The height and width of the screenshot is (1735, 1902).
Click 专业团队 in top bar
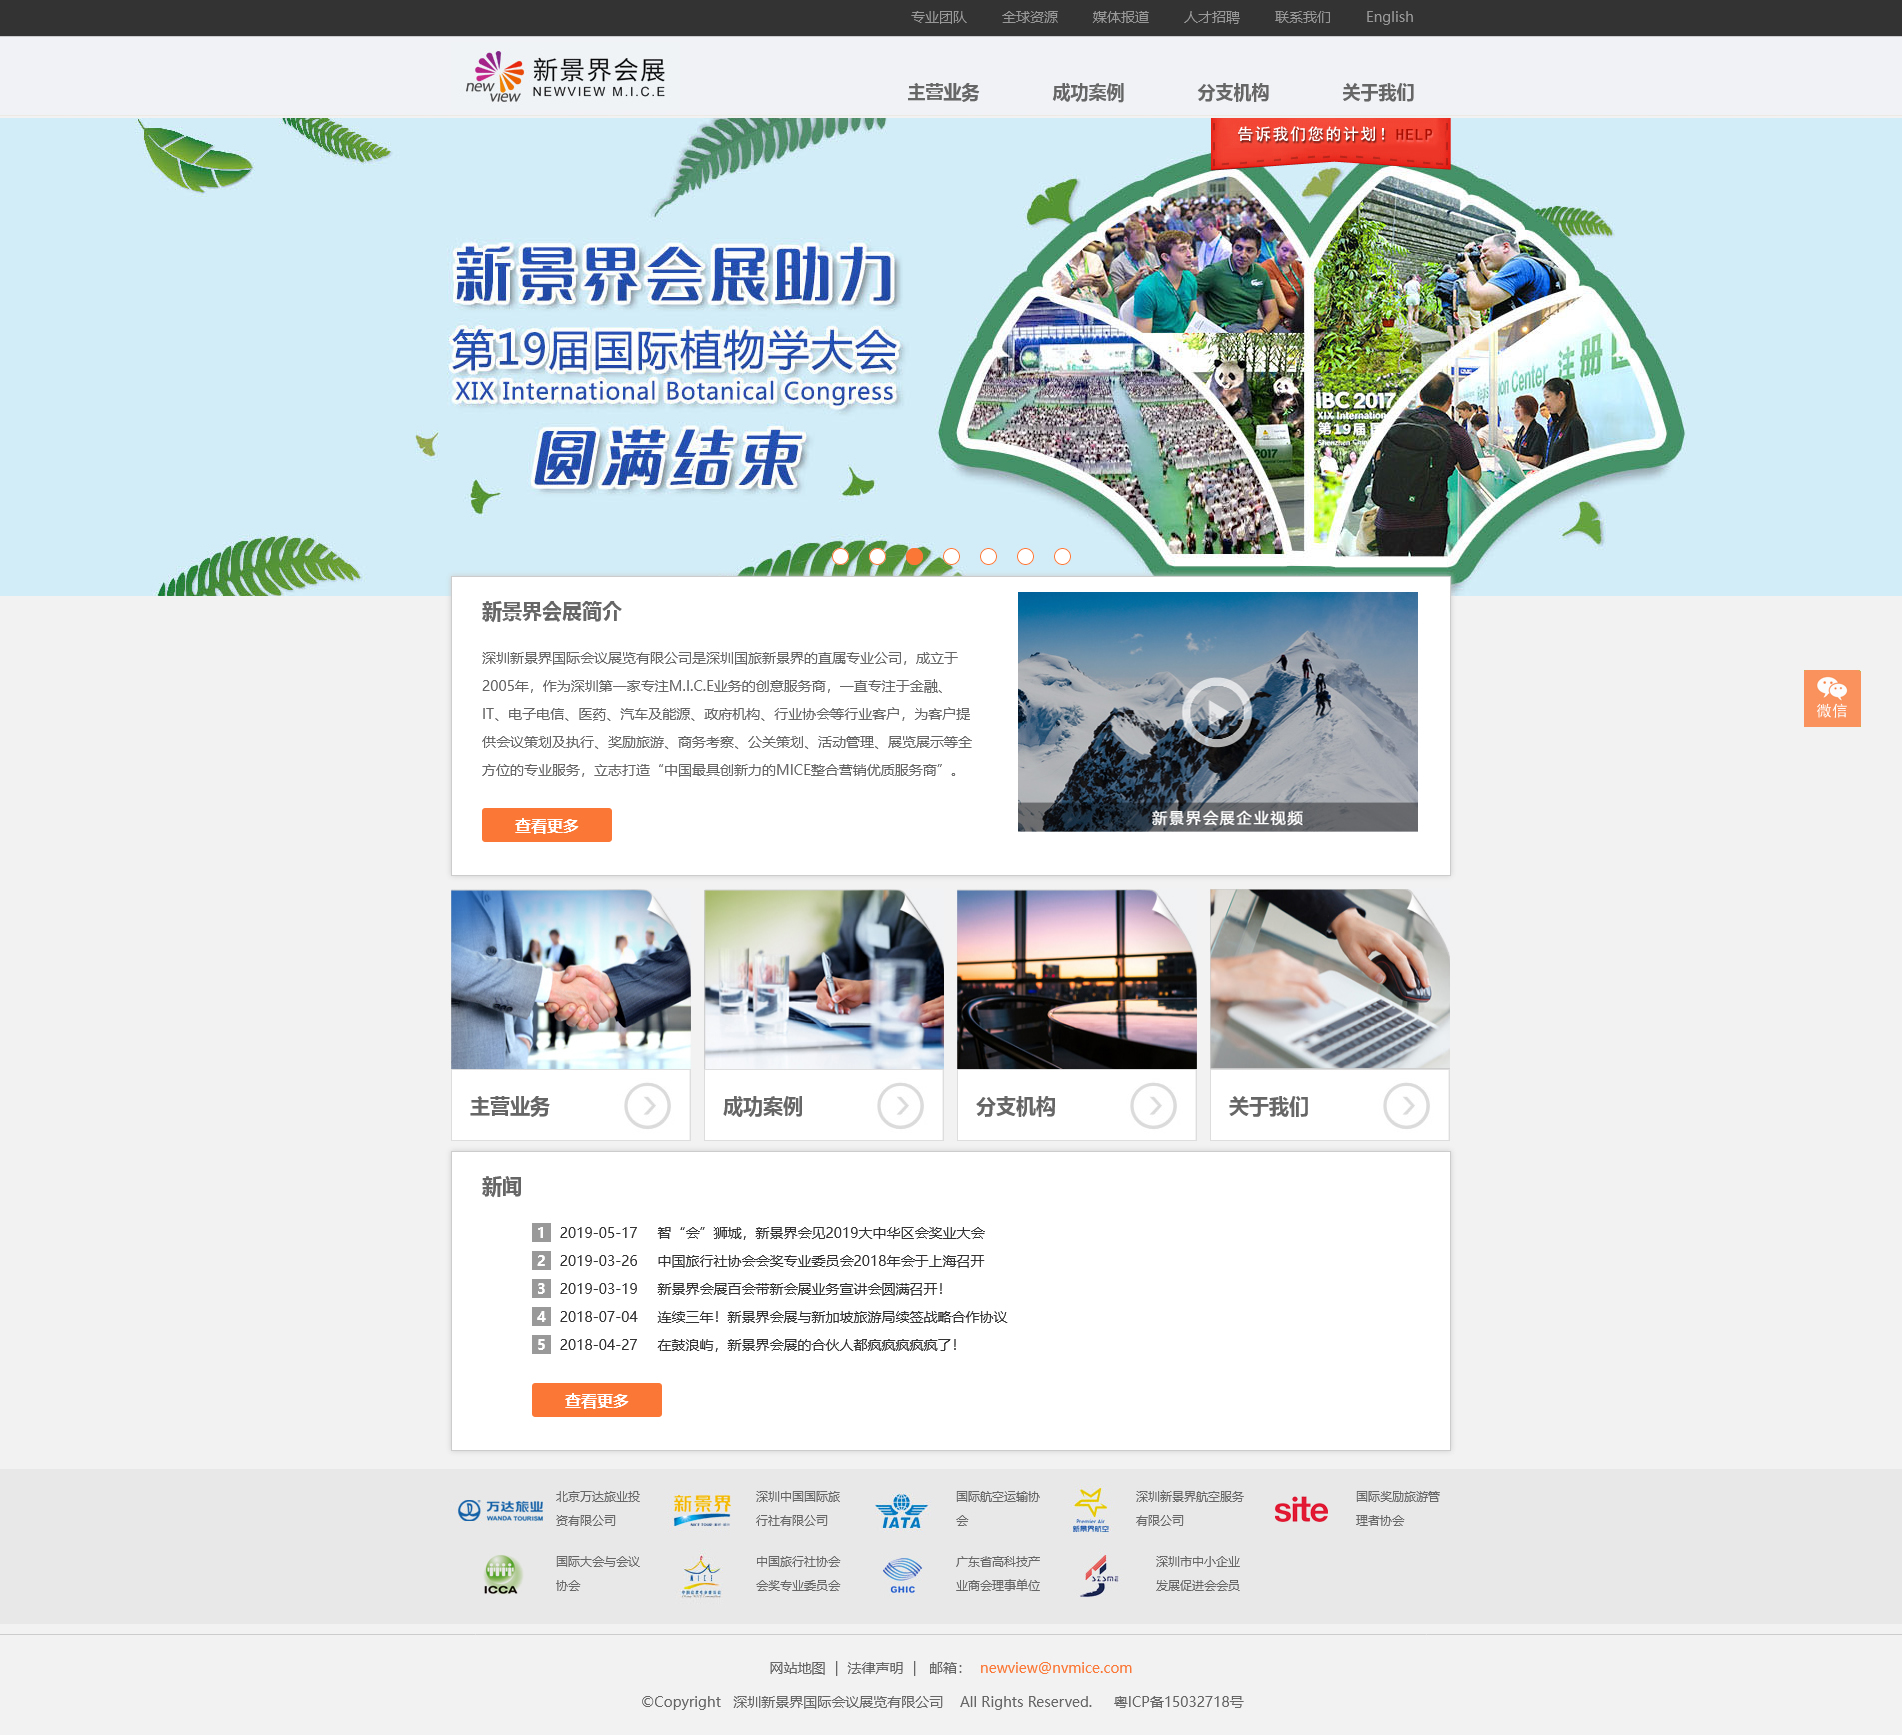[938, 17]
